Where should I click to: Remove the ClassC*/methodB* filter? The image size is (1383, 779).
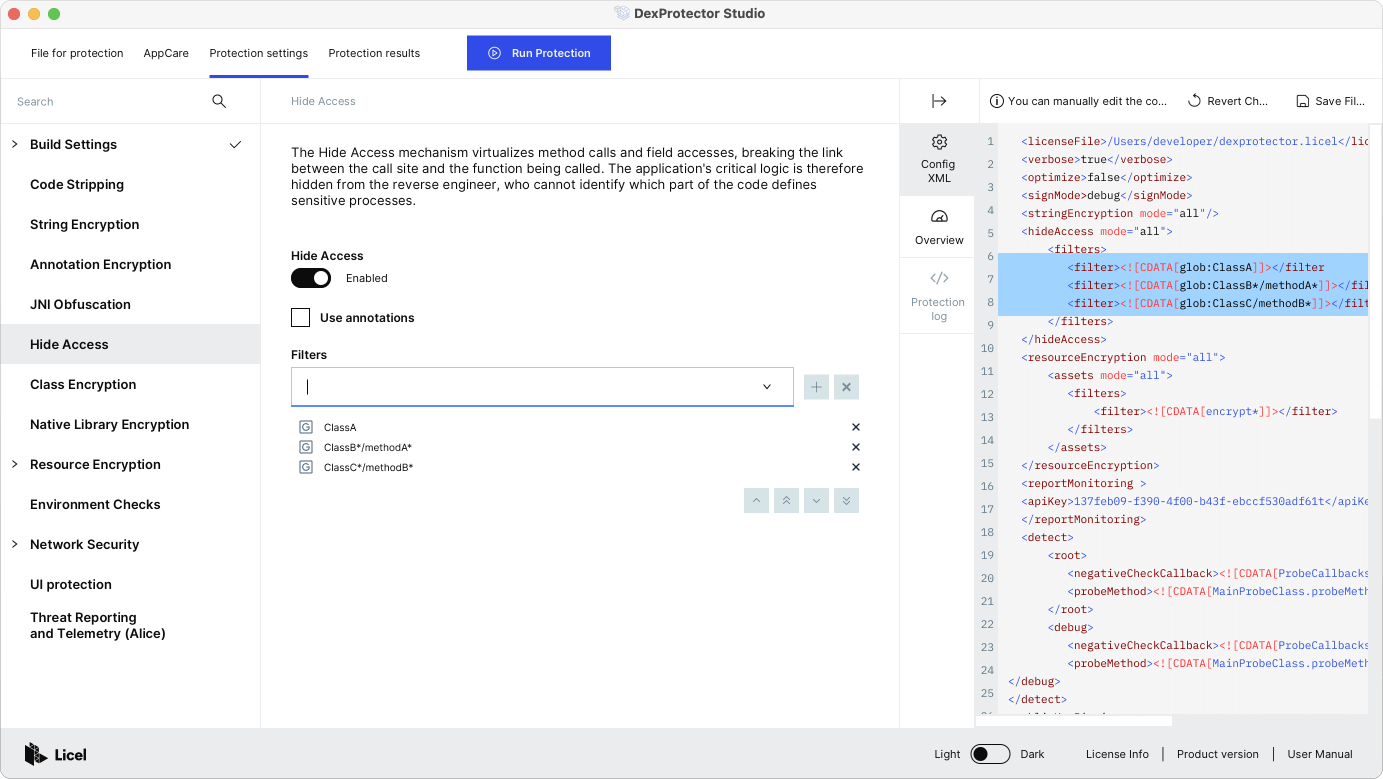(x=855, y=467)
